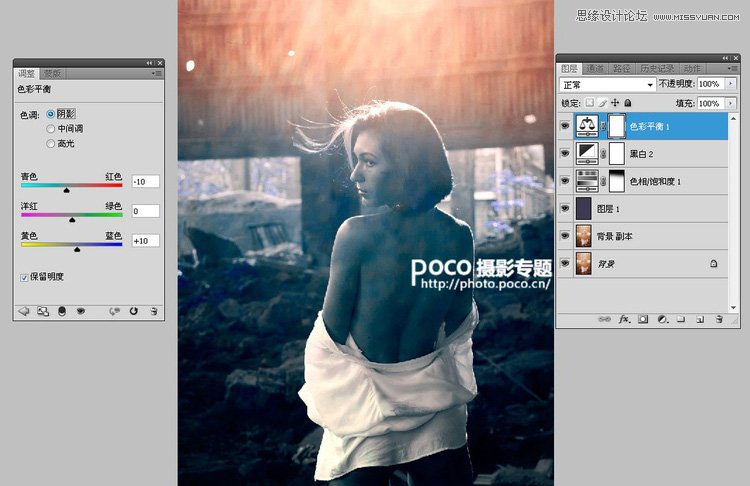Select the 阴影 (Shadows) tone radio button
The image size is (750, 486).
coord(50,114)
